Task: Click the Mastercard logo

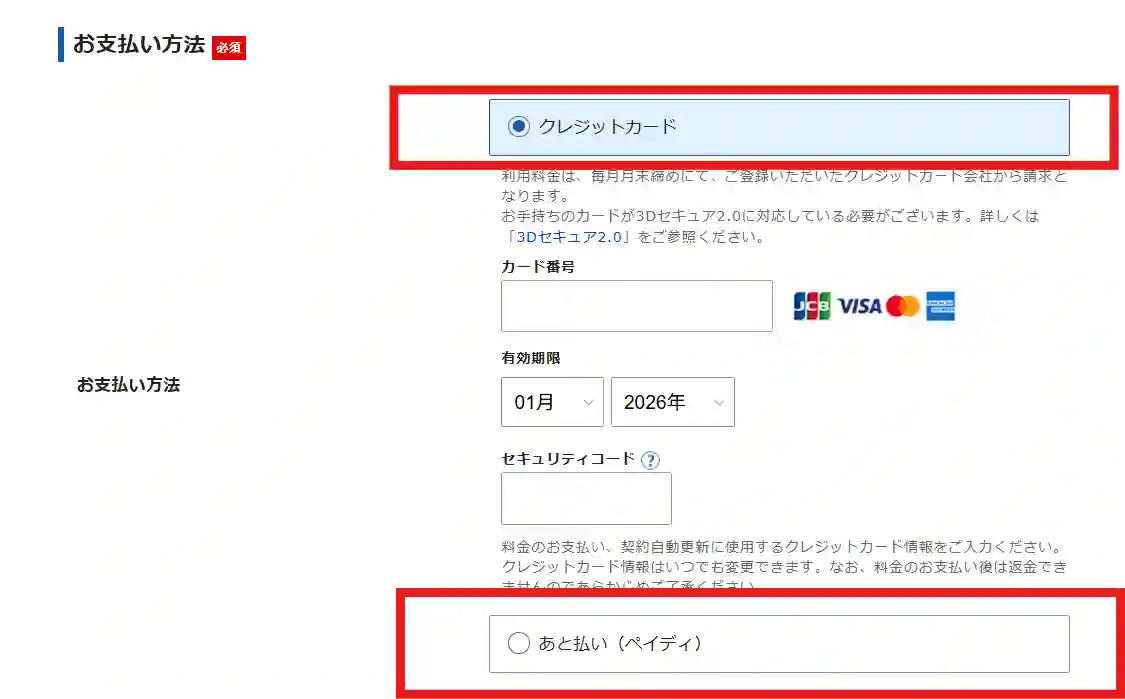Action: [x=903, y=306]
